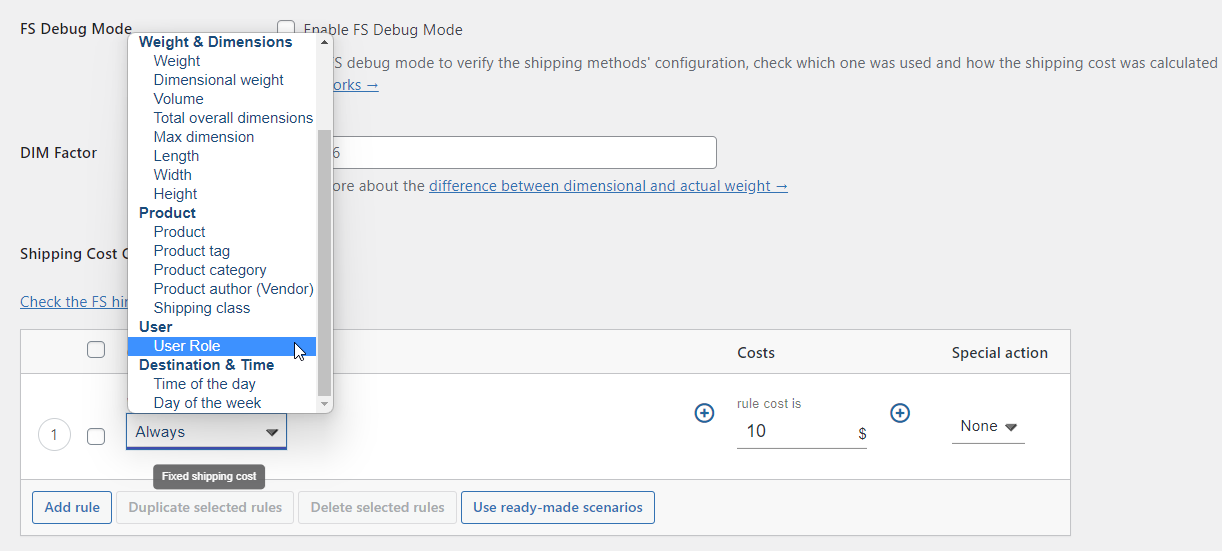
Task: Click the plus icon right of rule cost
Action: click(900, 413)
